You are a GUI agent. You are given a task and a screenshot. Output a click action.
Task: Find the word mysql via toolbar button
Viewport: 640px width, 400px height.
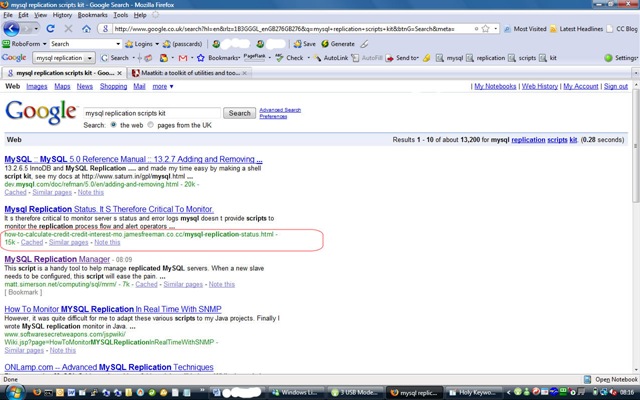click(449, 58)
